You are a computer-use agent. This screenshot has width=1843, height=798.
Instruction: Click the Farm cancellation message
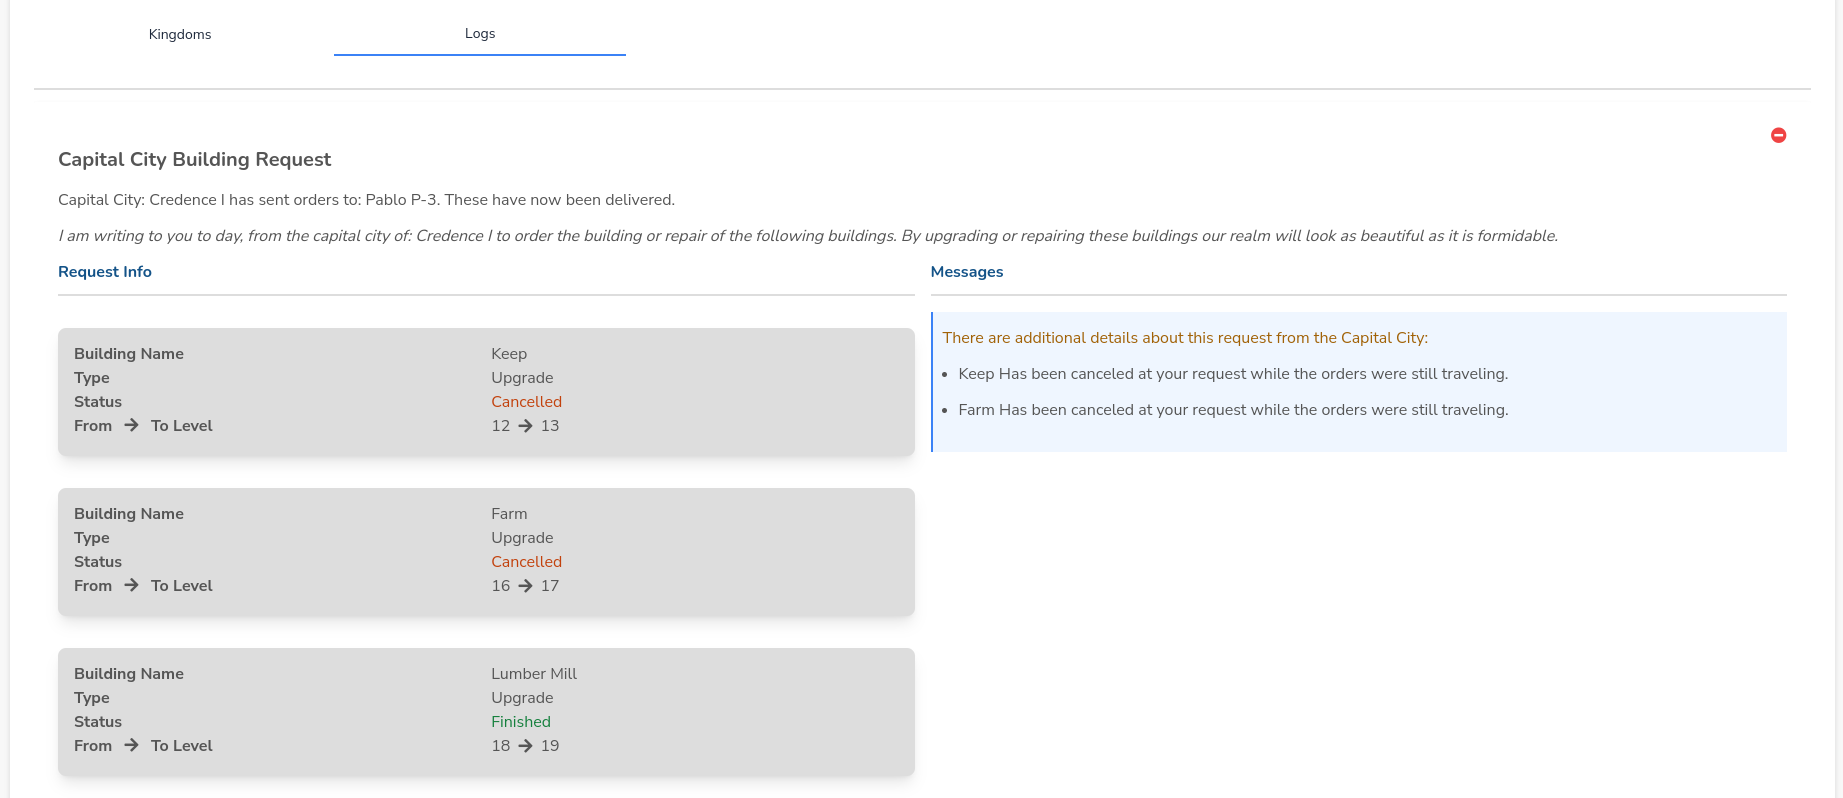[x=1233, y=410]
